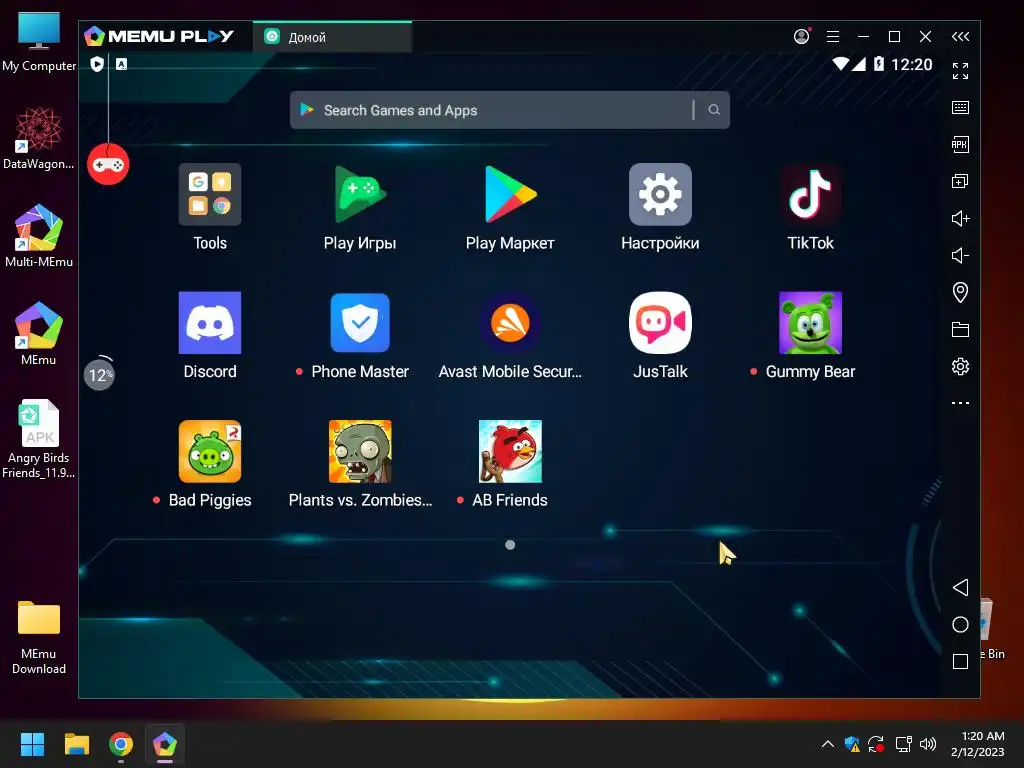Show hidden tray icons chevron
Screen dimensions: 1024x768
pyautogui.click(x=827, y=744)
